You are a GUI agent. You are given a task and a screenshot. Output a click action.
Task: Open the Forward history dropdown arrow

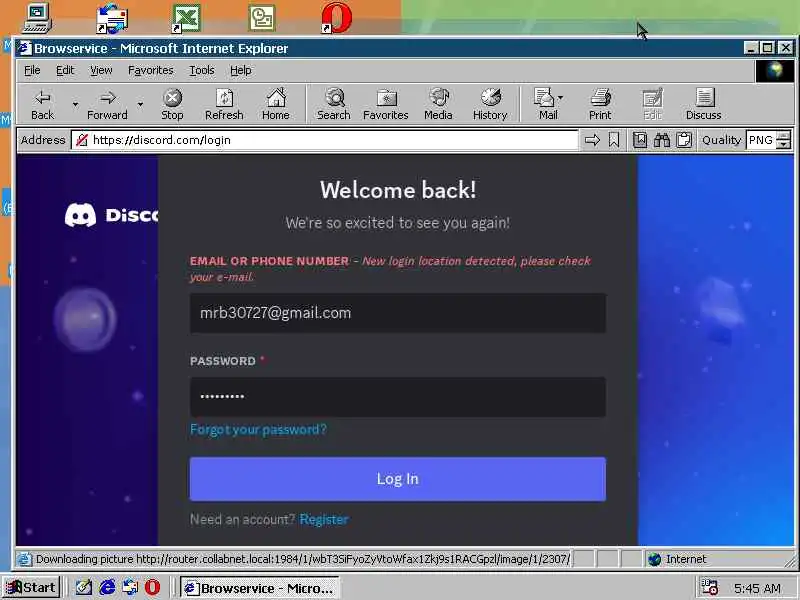pyautogui.click(x=140, y=105)
